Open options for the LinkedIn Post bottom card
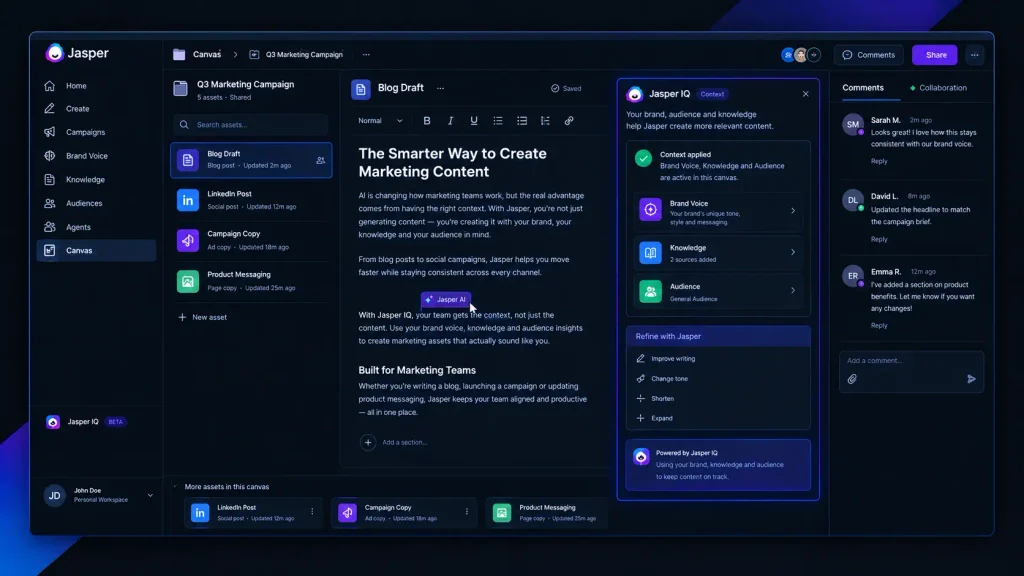 [x=312, y=512]
